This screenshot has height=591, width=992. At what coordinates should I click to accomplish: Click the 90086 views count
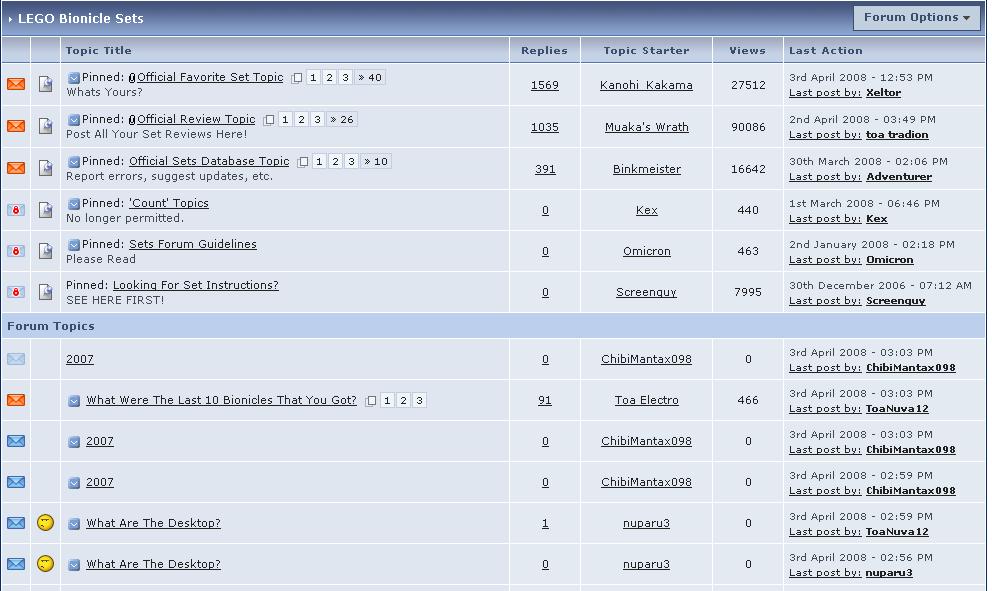pos(748,127)
